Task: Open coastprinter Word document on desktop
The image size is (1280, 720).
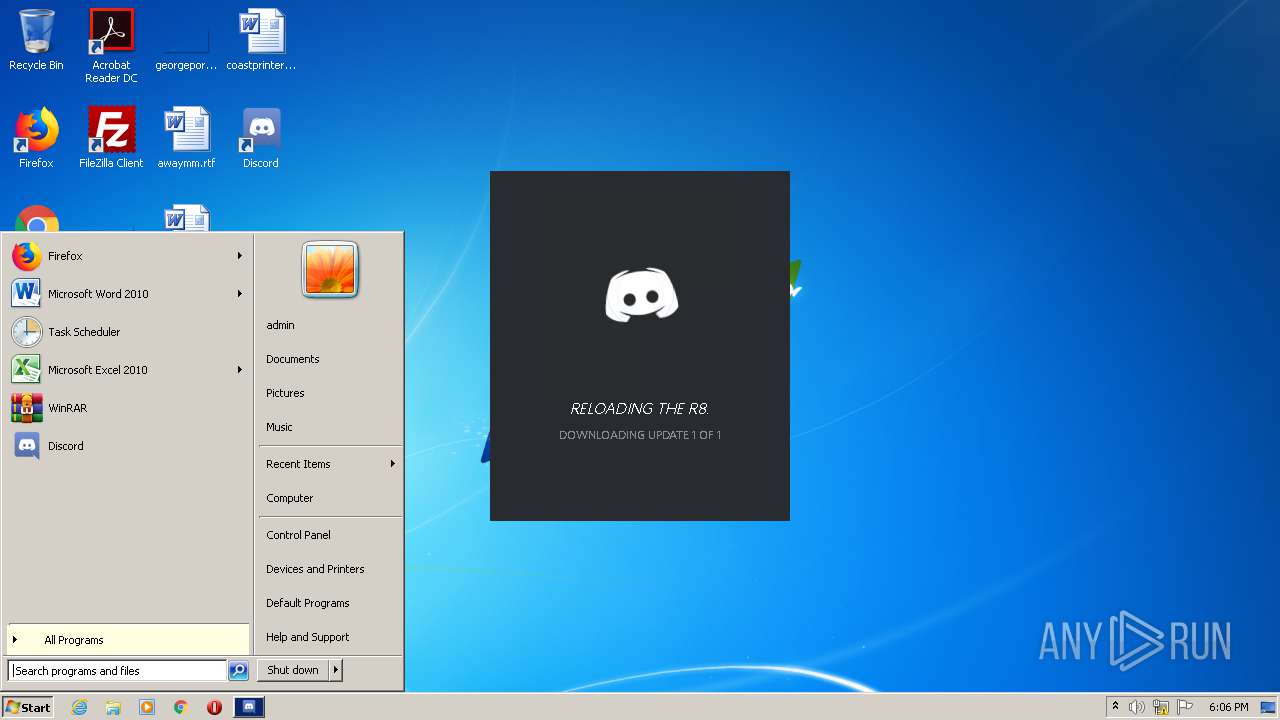Action: 261,40
